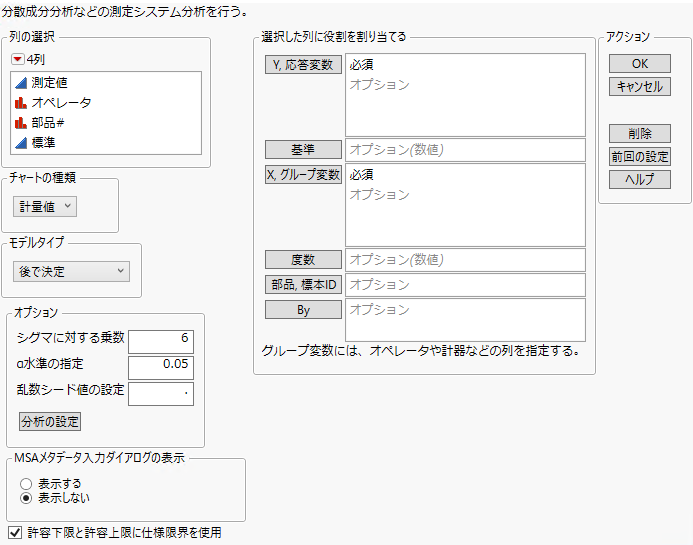Recall settings with 前回の設定 button
Screen dimensions: 693x545
point(640,156)
